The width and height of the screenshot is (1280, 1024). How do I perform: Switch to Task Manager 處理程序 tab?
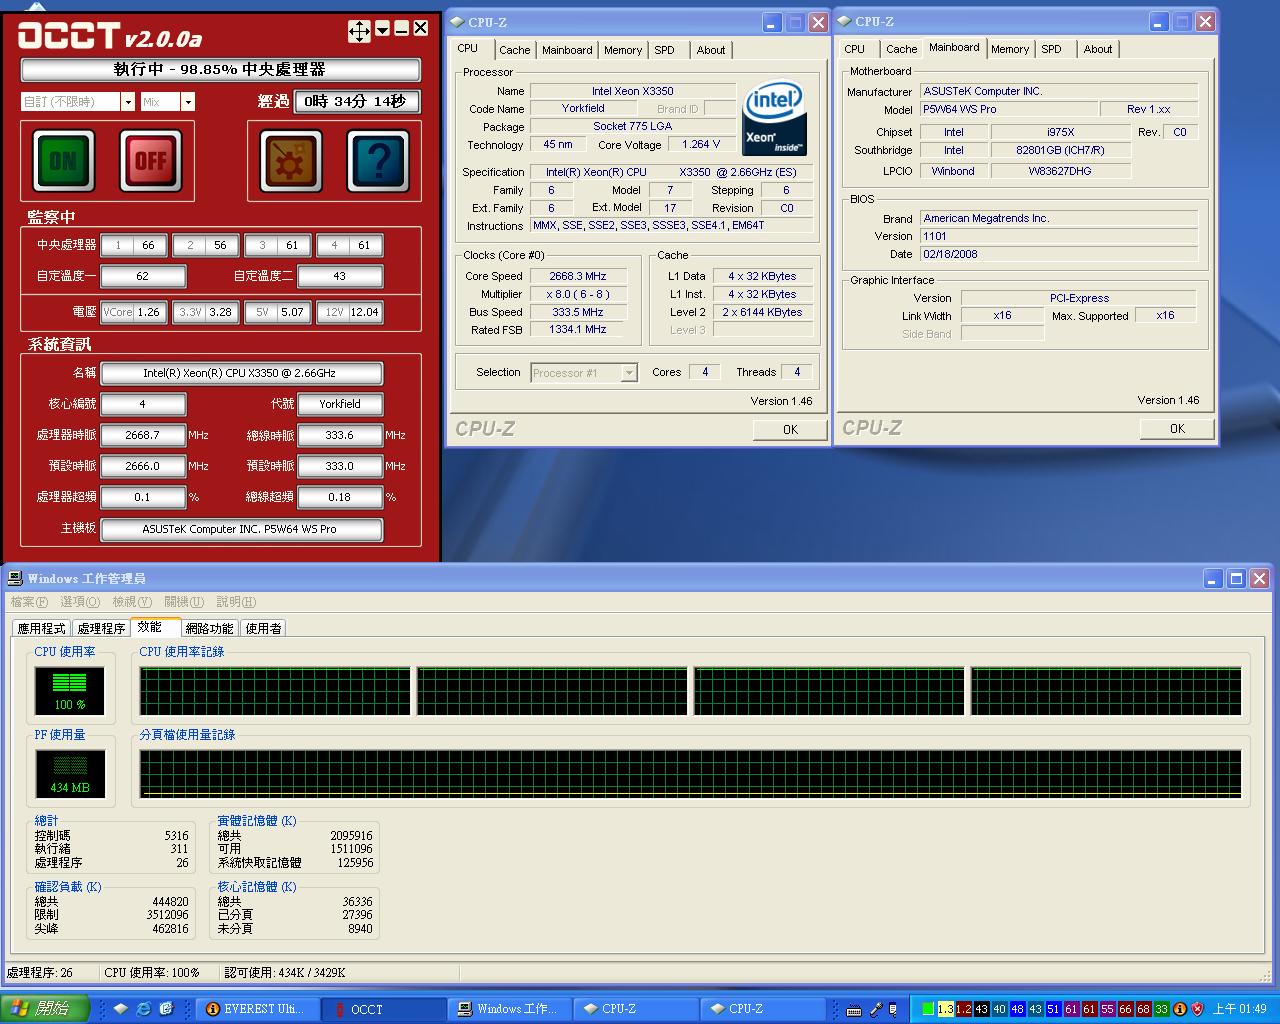click(101, 628)
